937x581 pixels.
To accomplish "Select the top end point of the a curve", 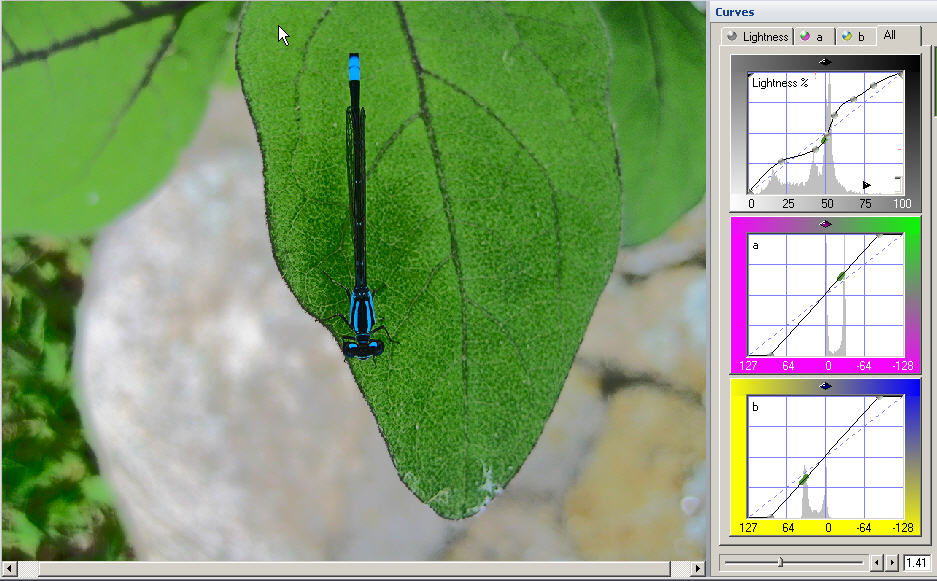I will click(879, 236).
